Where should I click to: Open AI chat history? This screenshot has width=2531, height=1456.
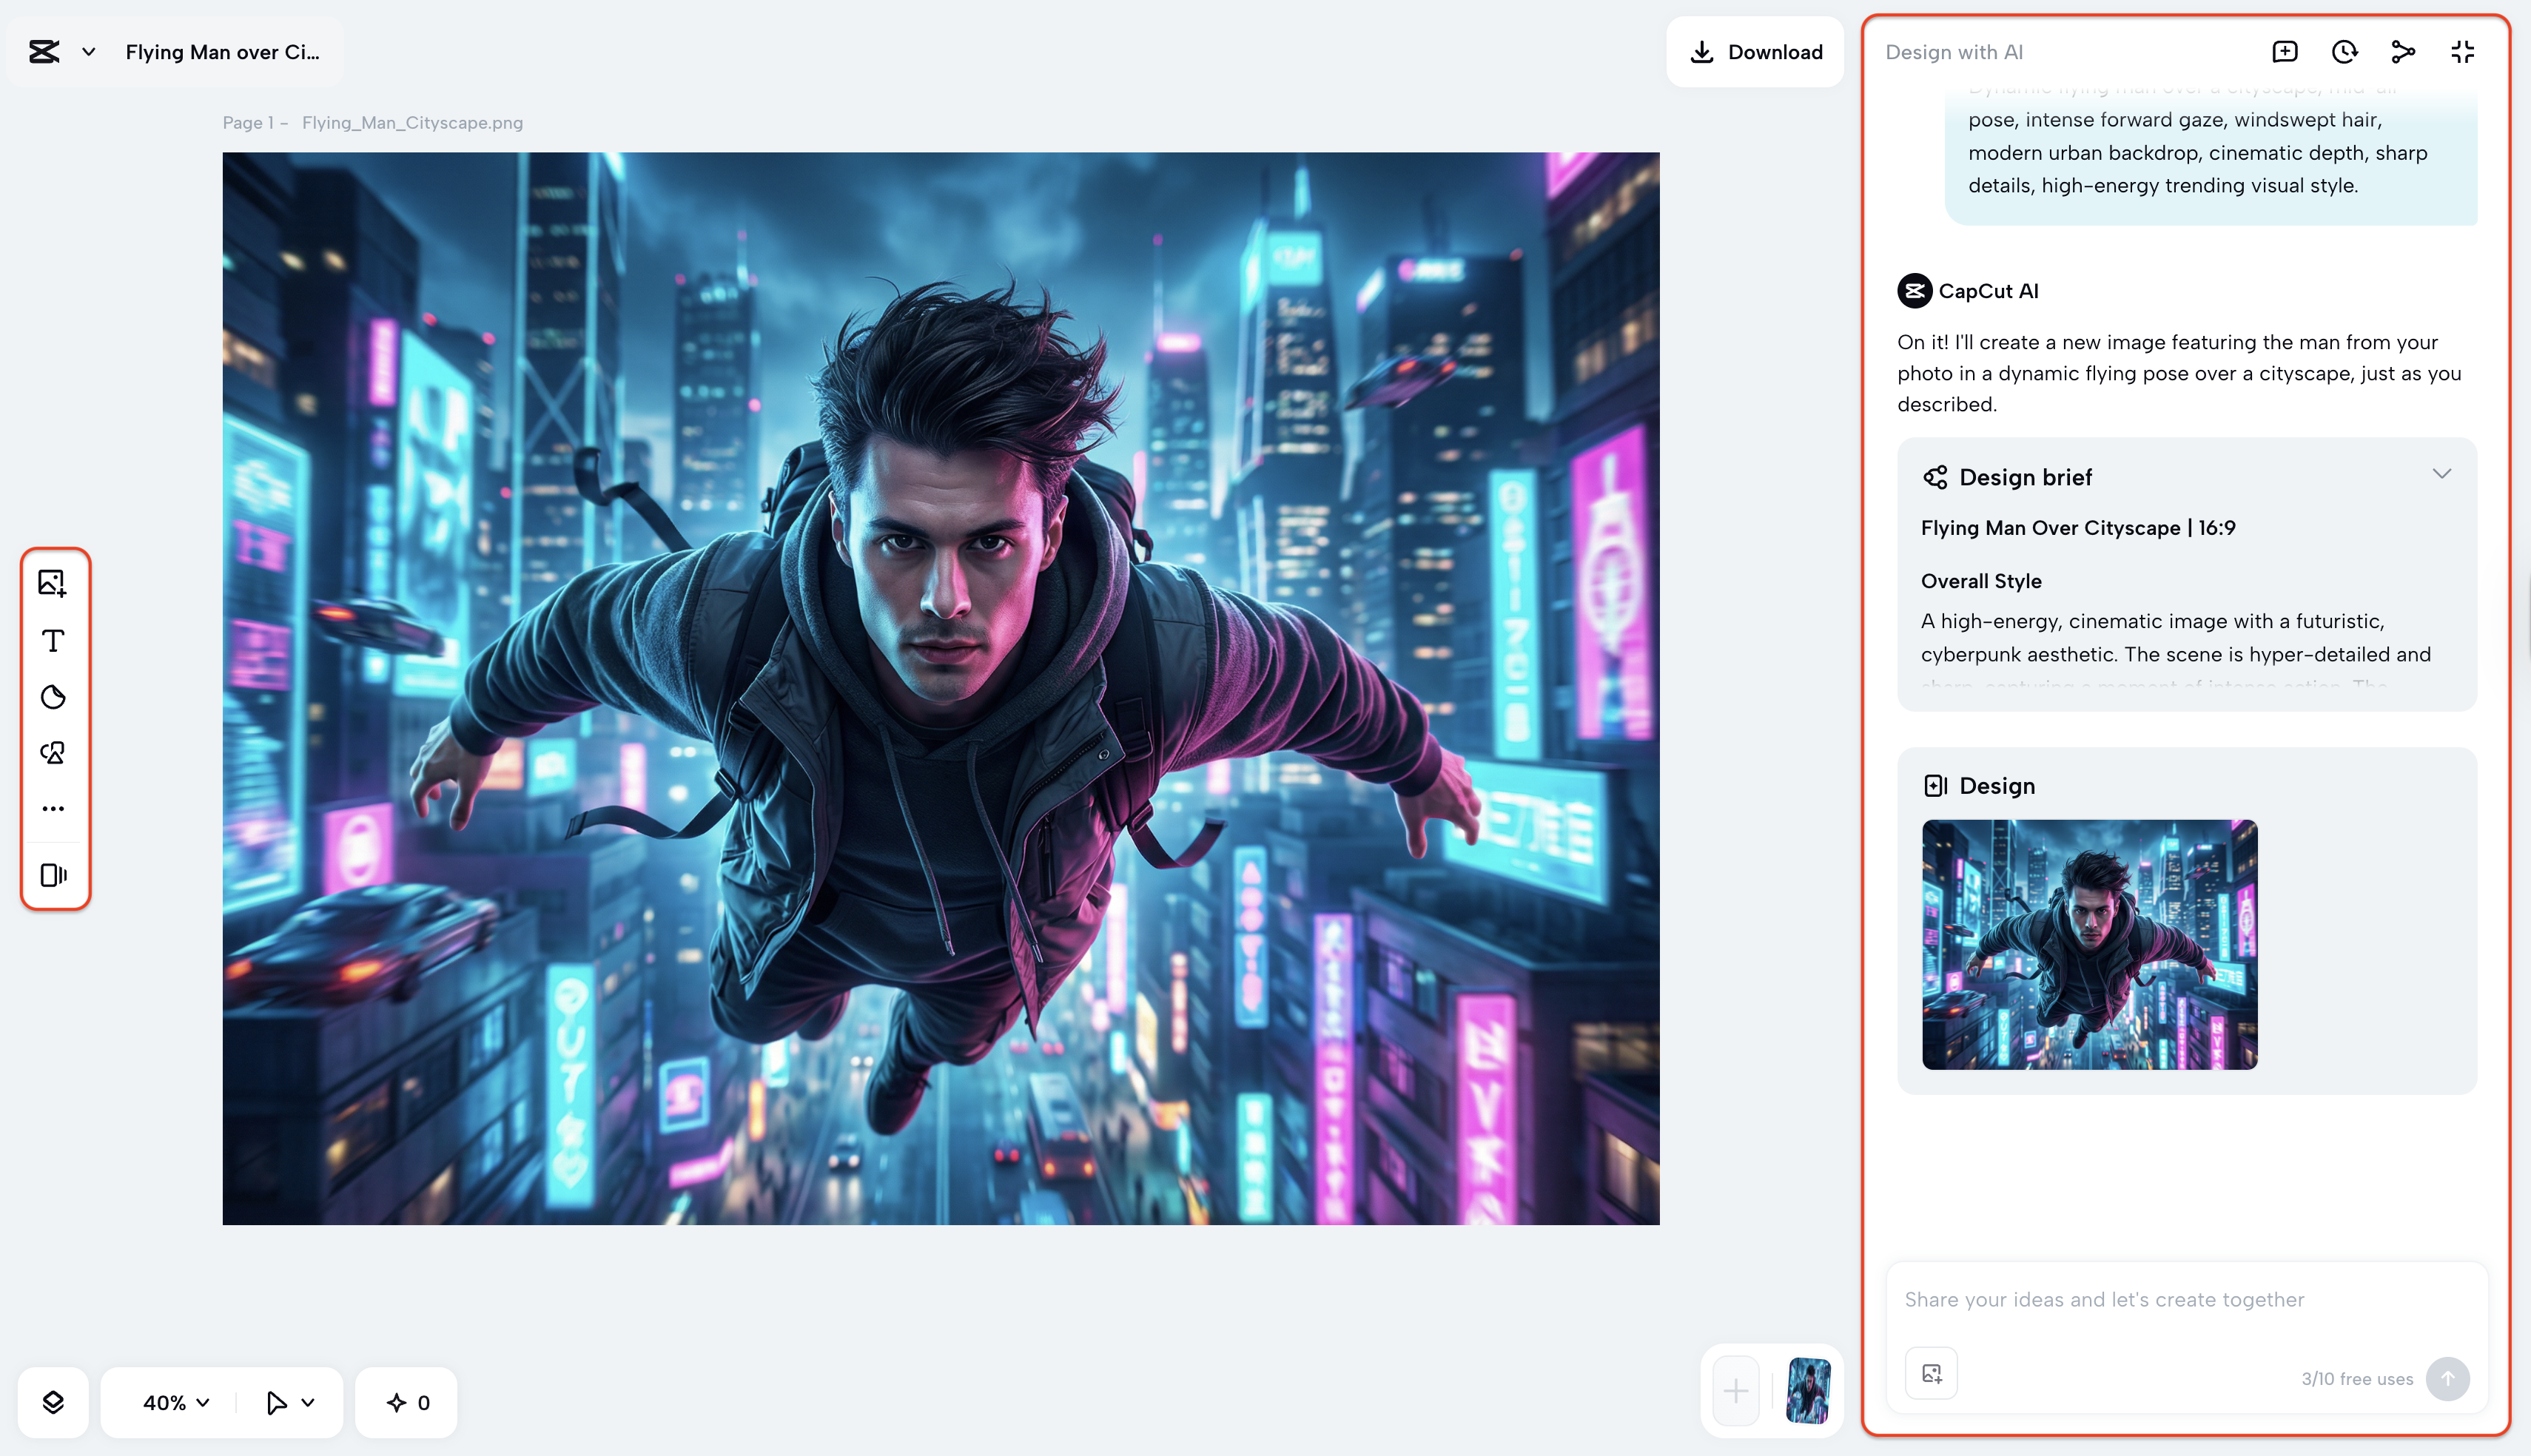click(x=2344, y=52)
